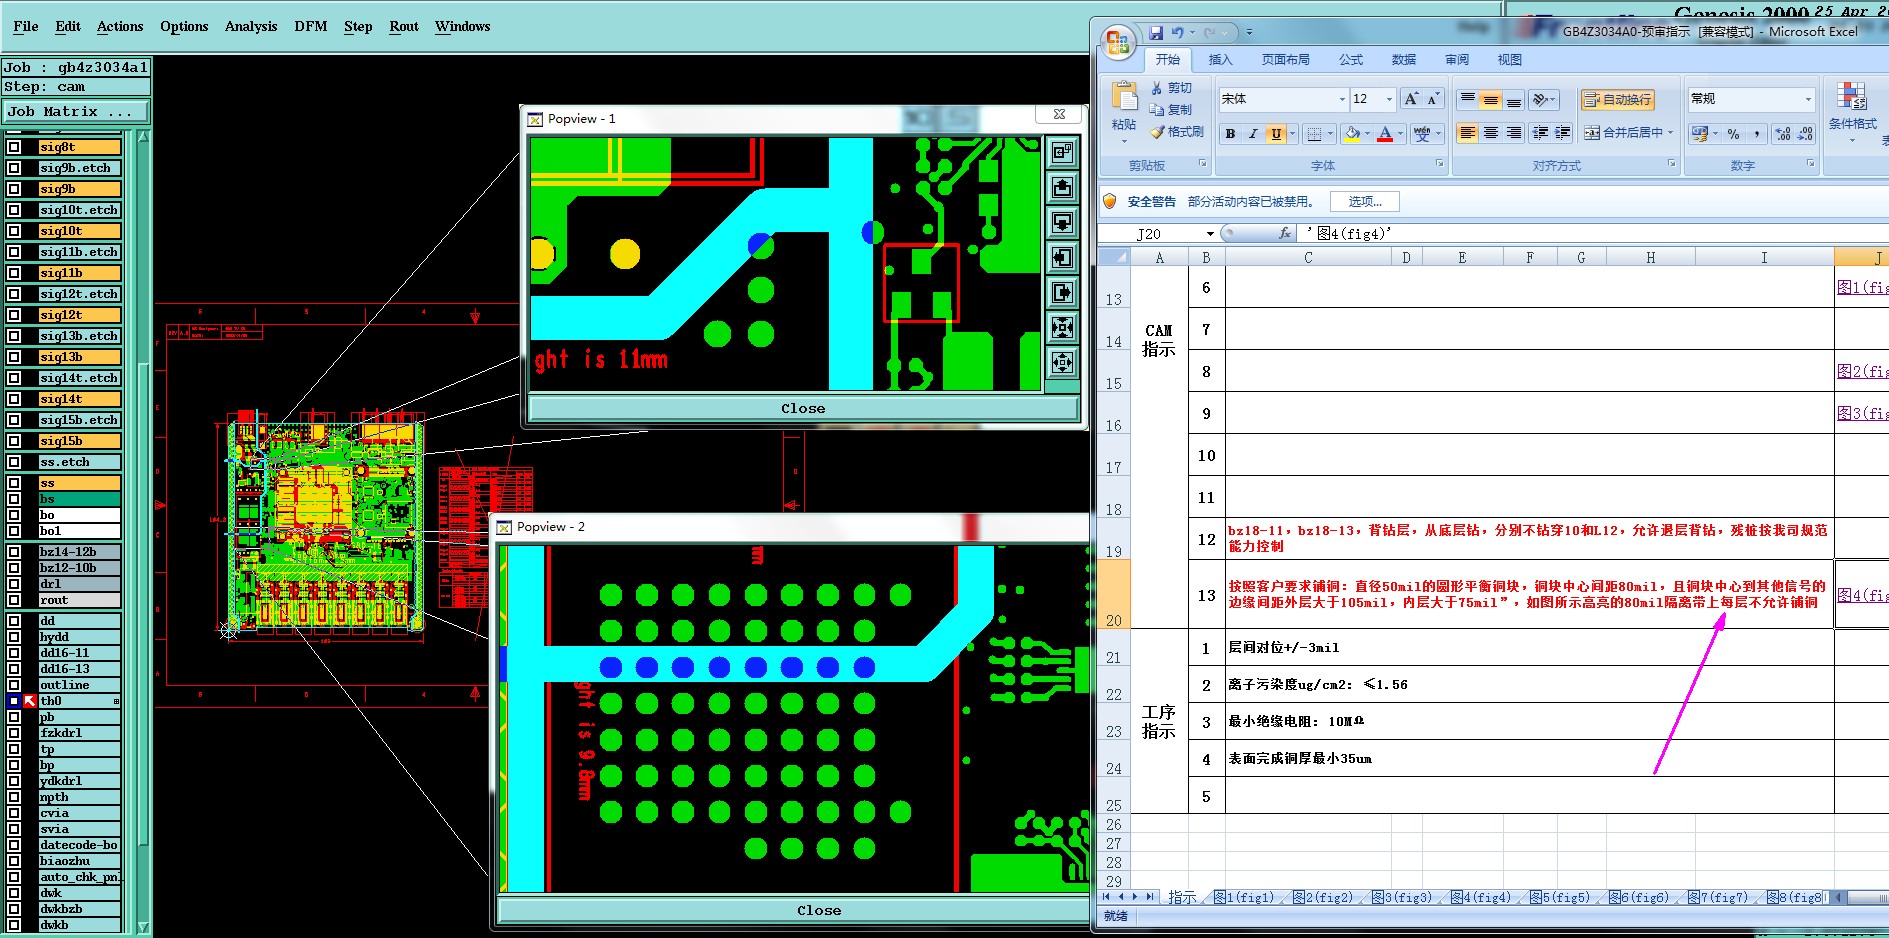Toggle checkbox for layer drl
The image size is (1889, 938).
coord(14,584)
